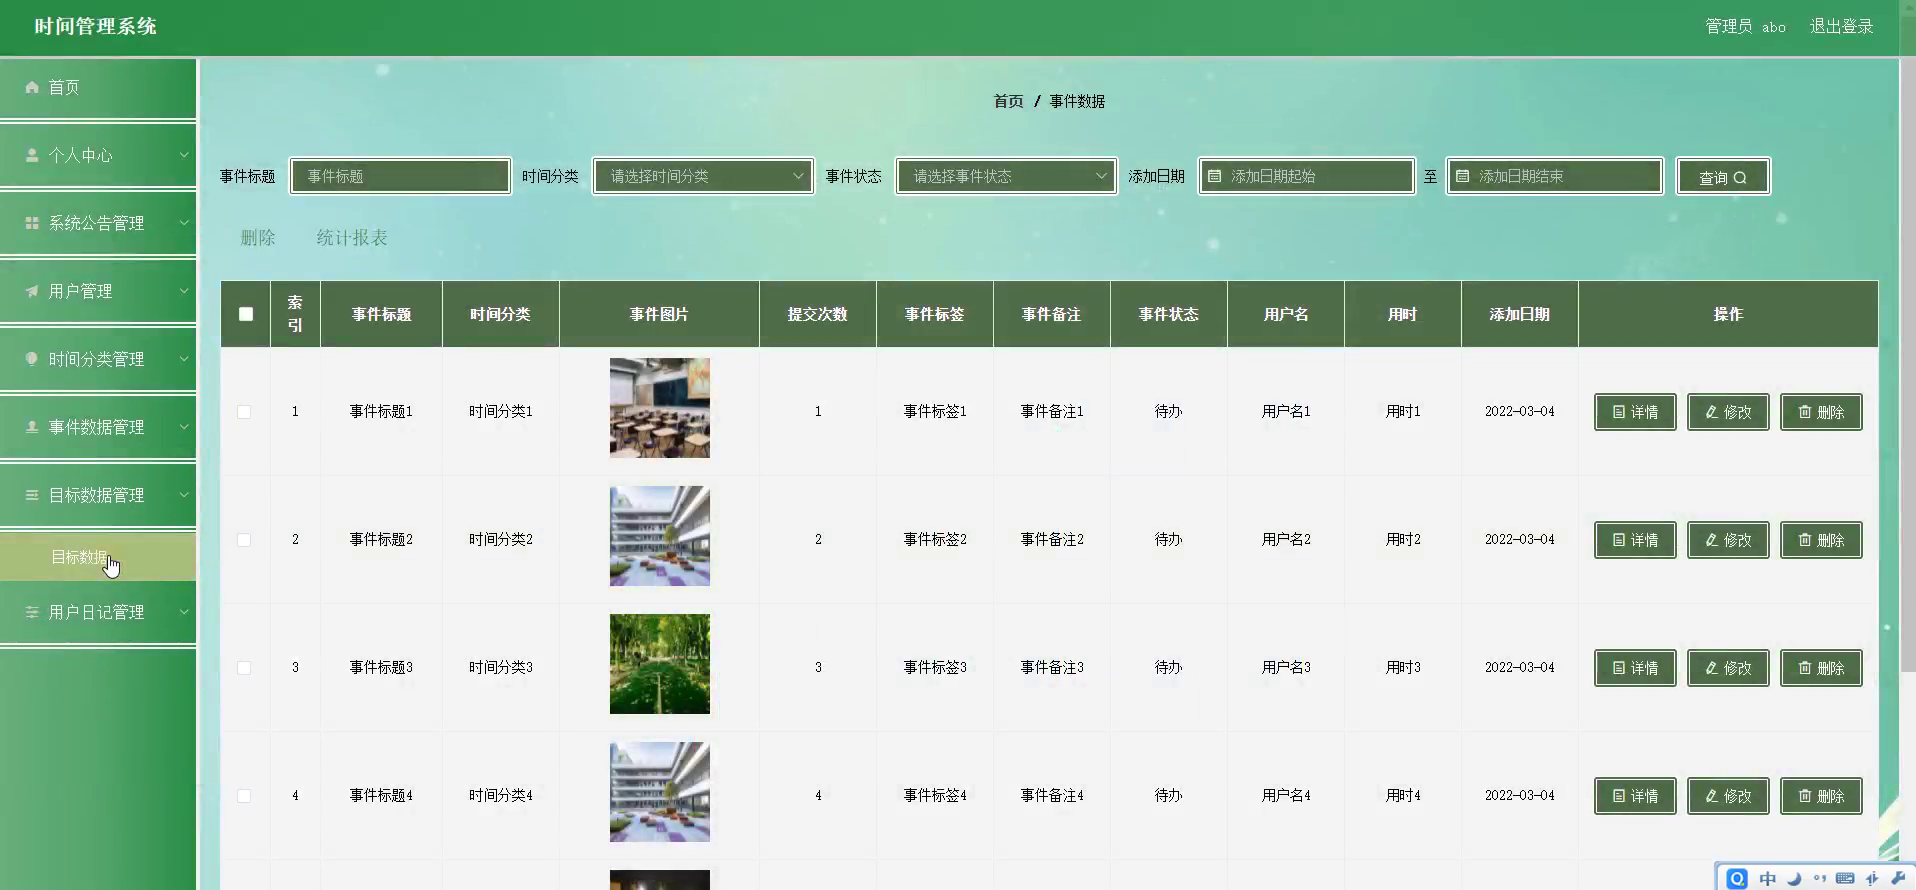Toggle the select-all checkbox in table header
The image size is (1916, 890).
[246, 314]
